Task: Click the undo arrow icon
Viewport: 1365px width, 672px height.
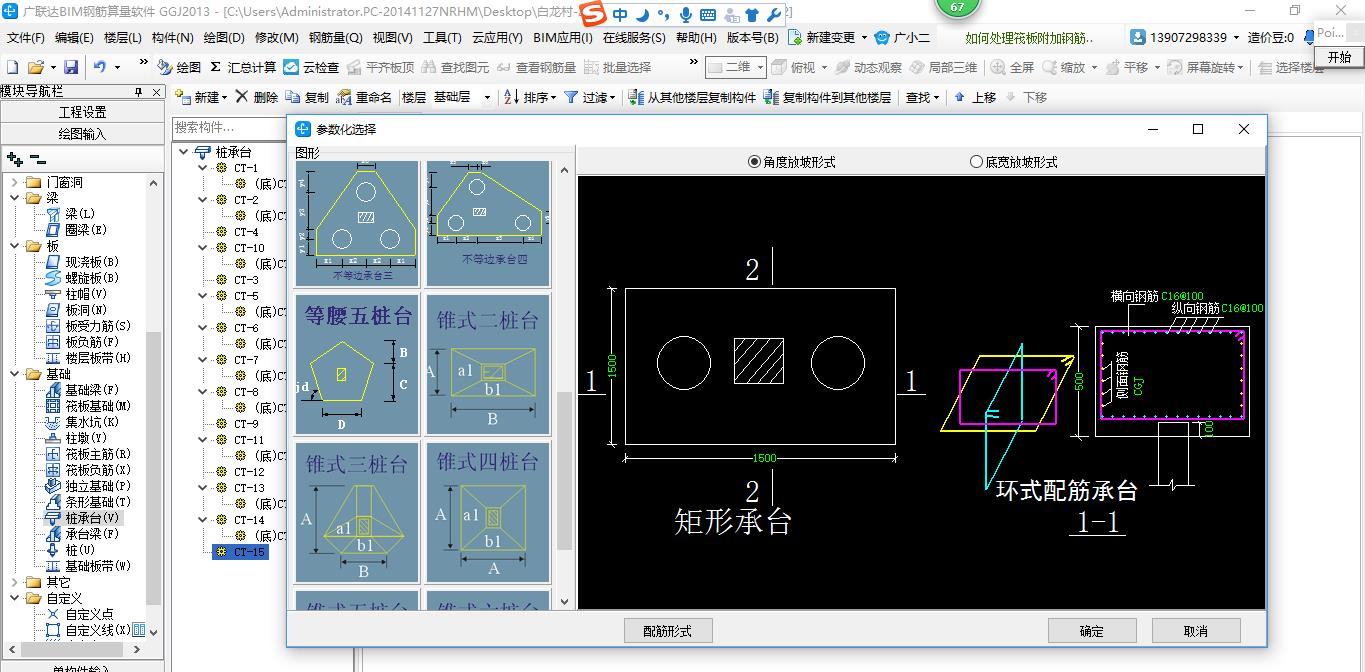Action: (x=100, y=67)
